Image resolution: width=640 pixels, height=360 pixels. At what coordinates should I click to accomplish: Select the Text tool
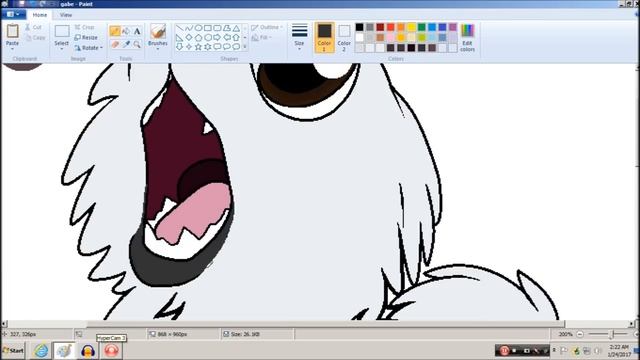[x=137, y=31]
